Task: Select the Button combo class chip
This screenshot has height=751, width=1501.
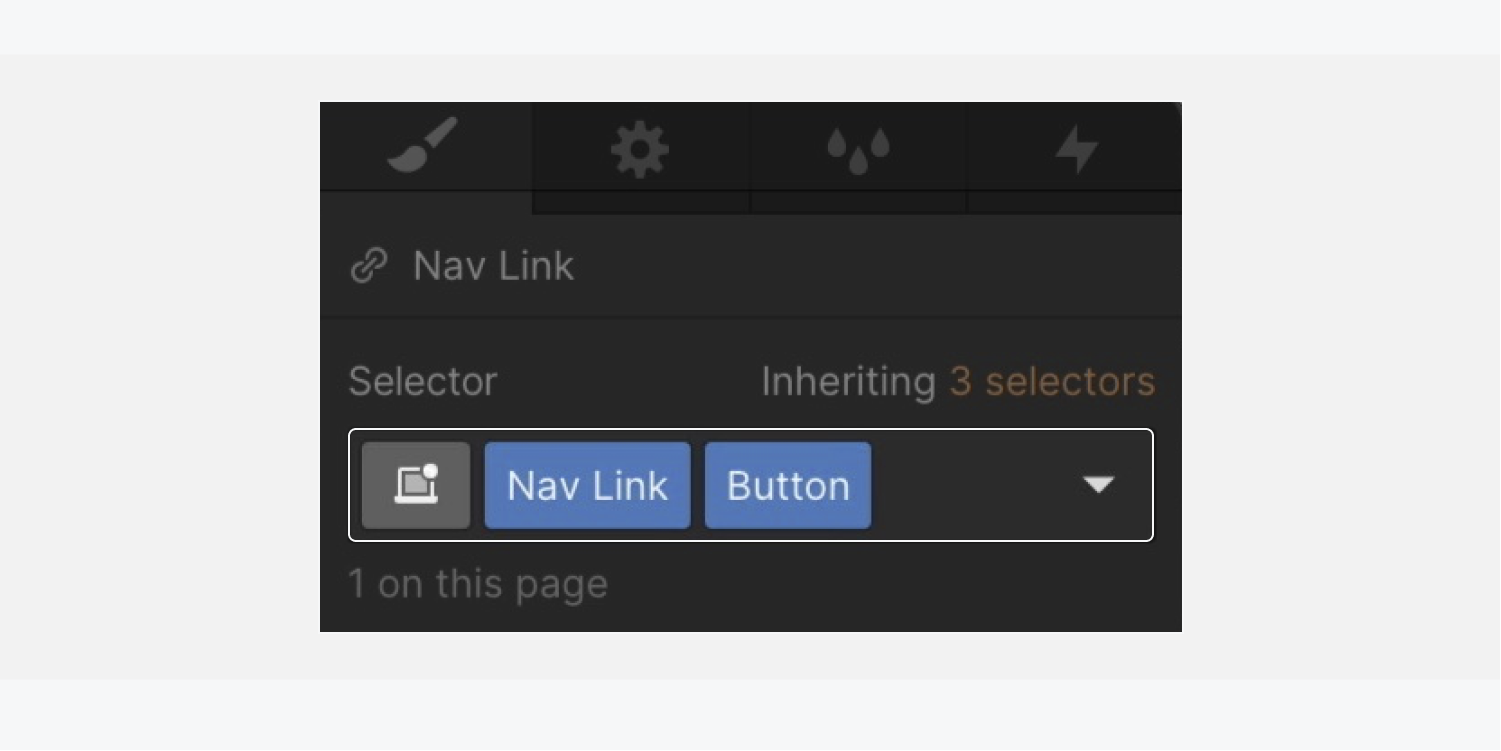Action: 788,485
